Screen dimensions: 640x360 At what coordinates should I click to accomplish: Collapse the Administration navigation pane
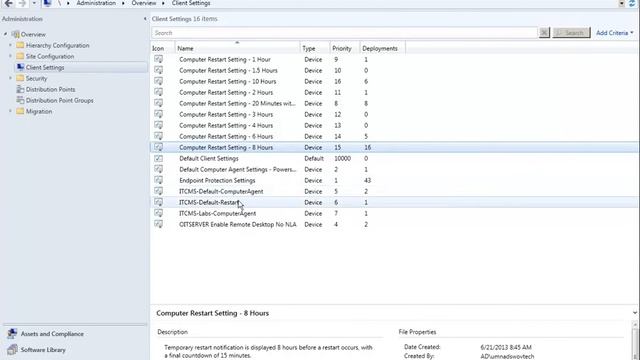click(x=145, y=19)
